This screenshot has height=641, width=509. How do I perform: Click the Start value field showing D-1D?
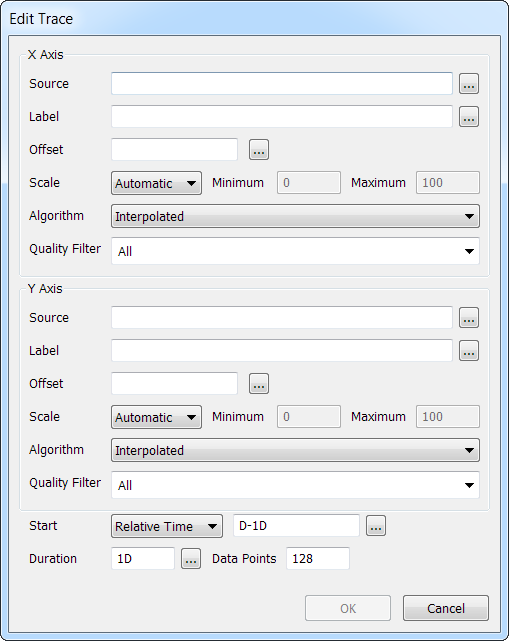[296, 526]
